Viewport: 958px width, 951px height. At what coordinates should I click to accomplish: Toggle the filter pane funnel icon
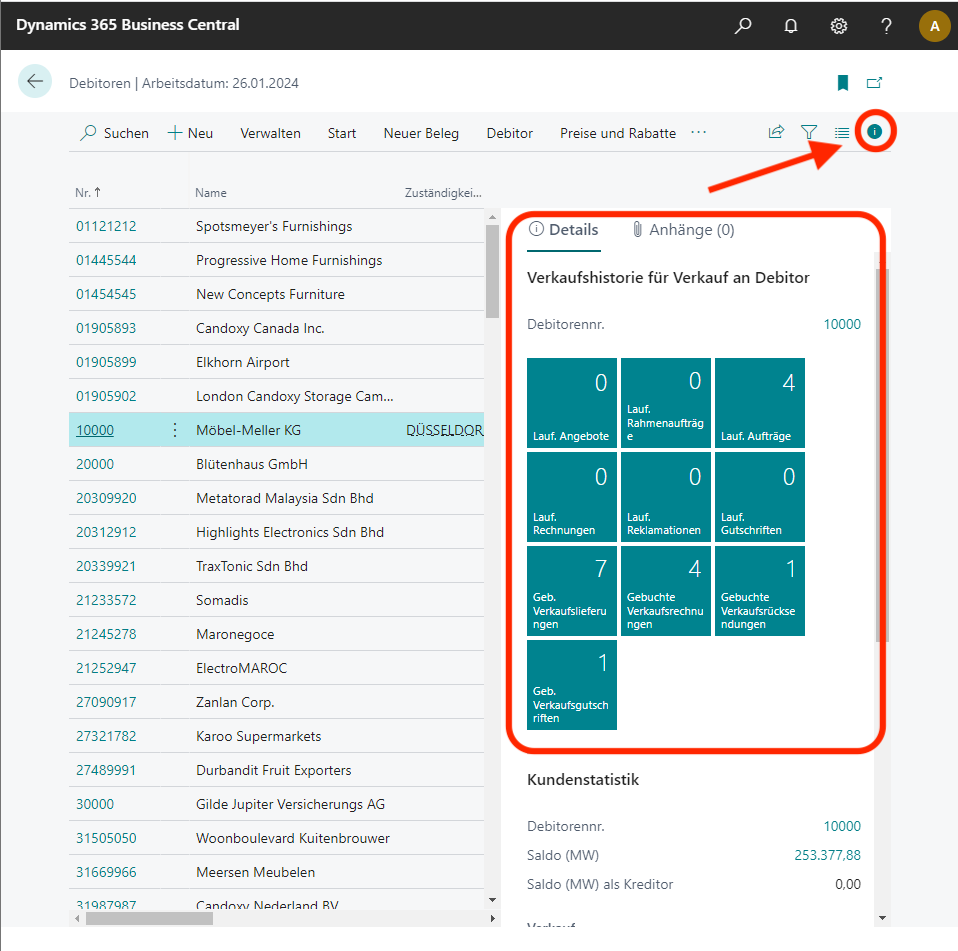(x=809, y=132)
